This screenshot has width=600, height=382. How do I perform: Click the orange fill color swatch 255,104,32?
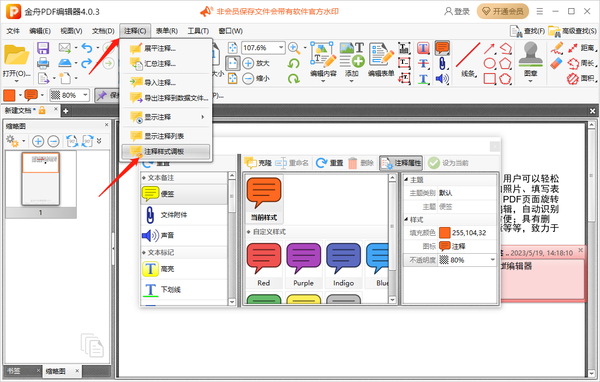444,232
